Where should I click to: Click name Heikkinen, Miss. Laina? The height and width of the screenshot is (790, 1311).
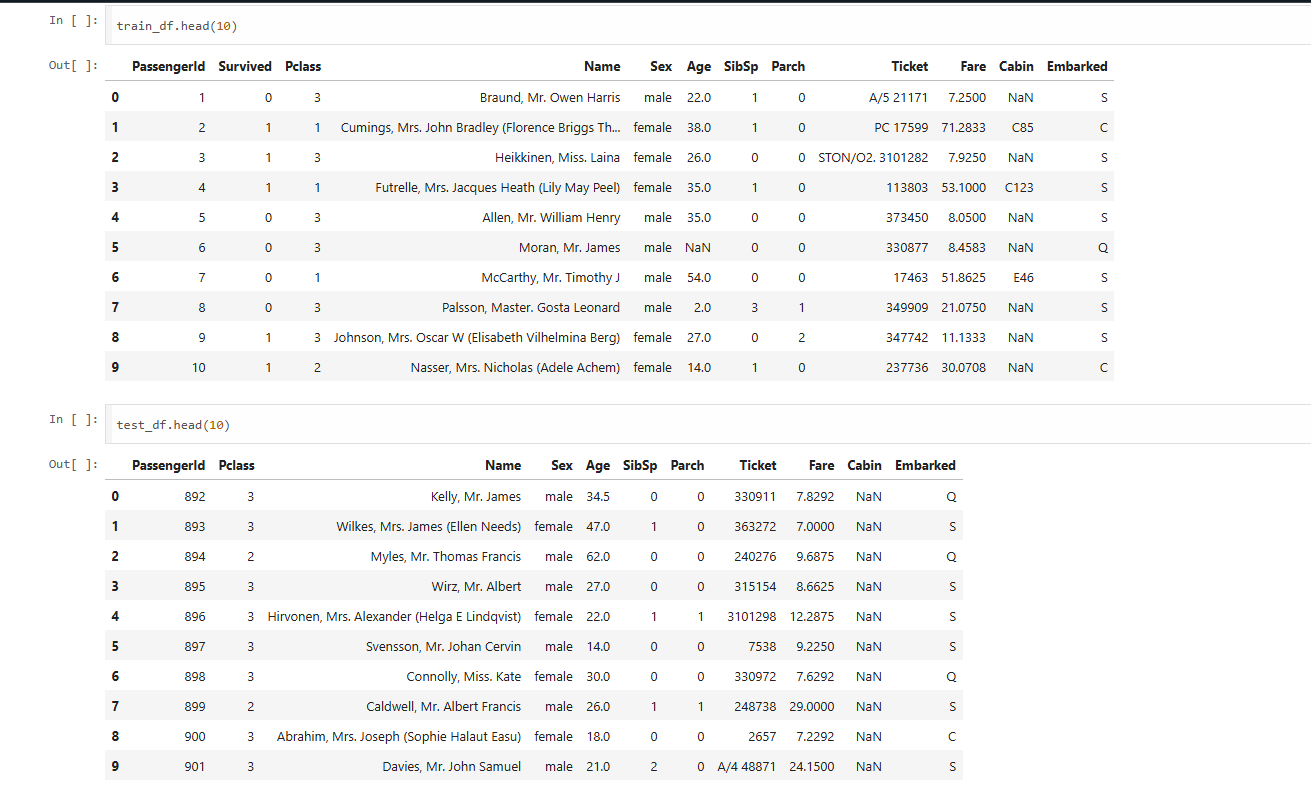pyautogui.click(x=558, y=158)
